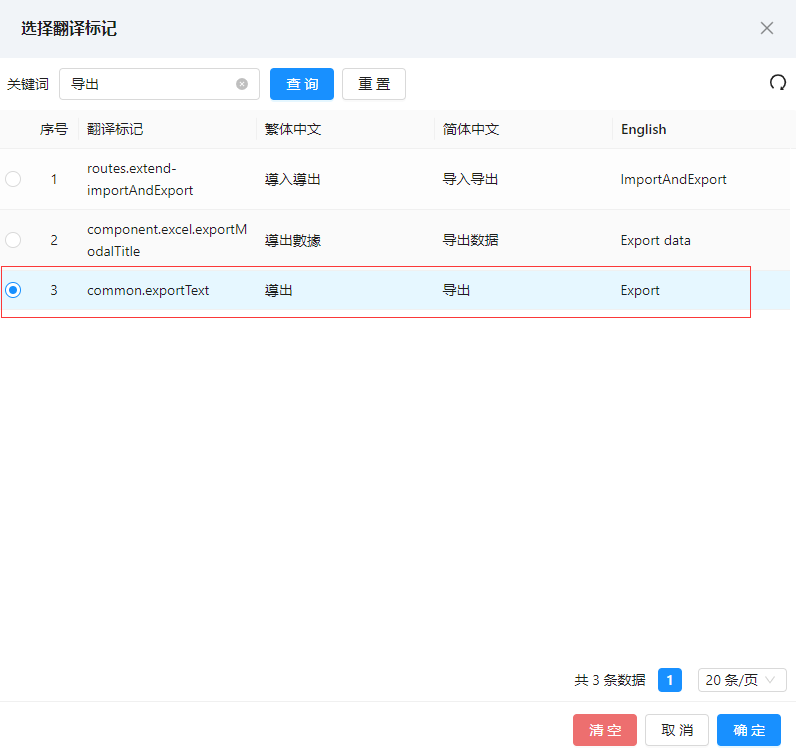Confirm selection with 确定 button
Image resolution: width=796 pixels, height=756 pixels.
coord(748,730)
